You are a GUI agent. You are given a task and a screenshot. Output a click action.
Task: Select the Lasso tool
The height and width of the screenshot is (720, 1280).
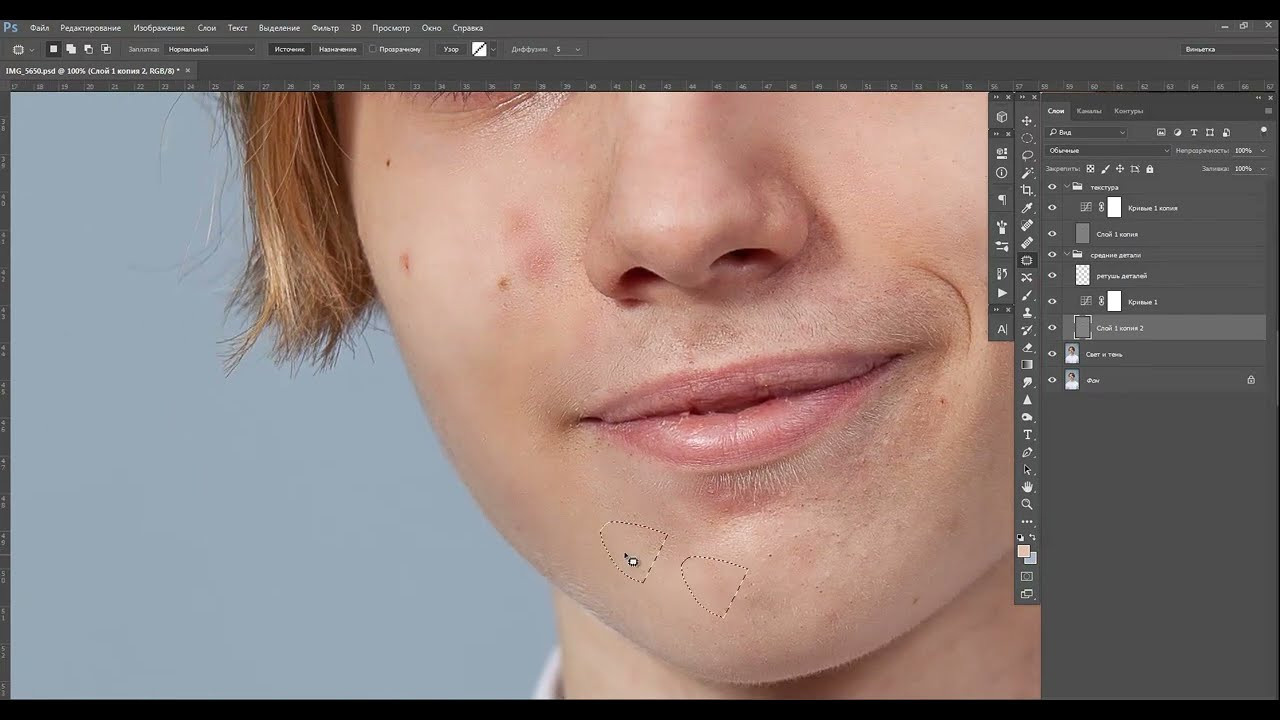1027,155
